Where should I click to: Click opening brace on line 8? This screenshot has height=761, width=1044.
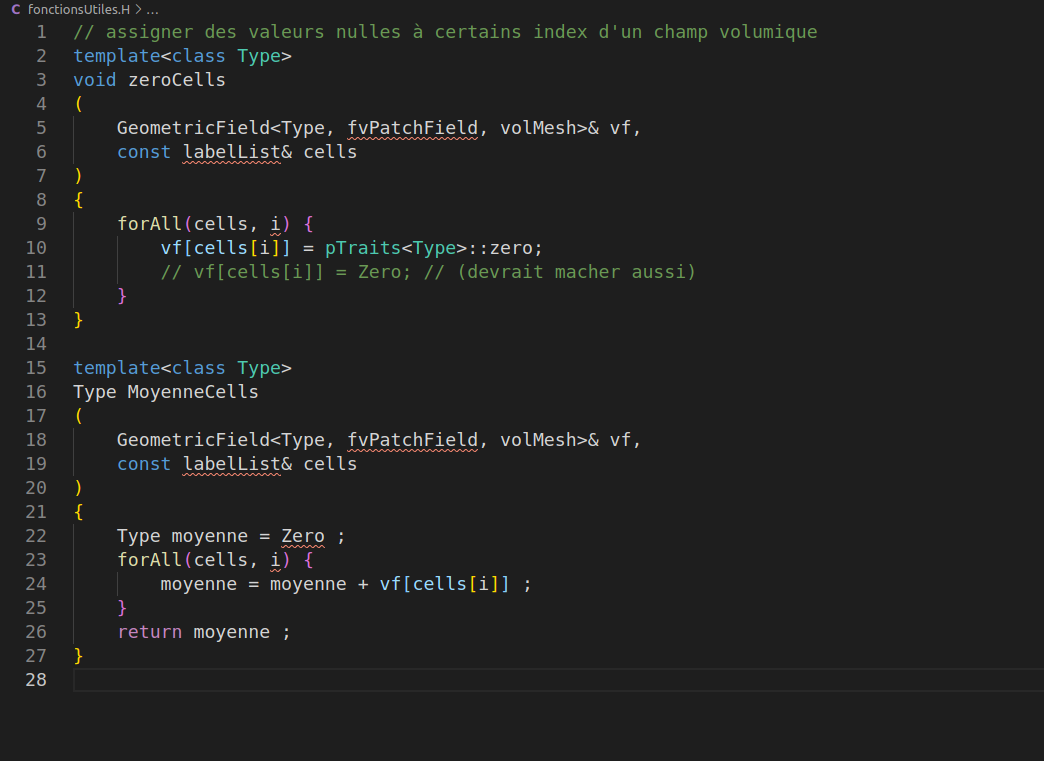pyautogui.click(x=79, y=200)
